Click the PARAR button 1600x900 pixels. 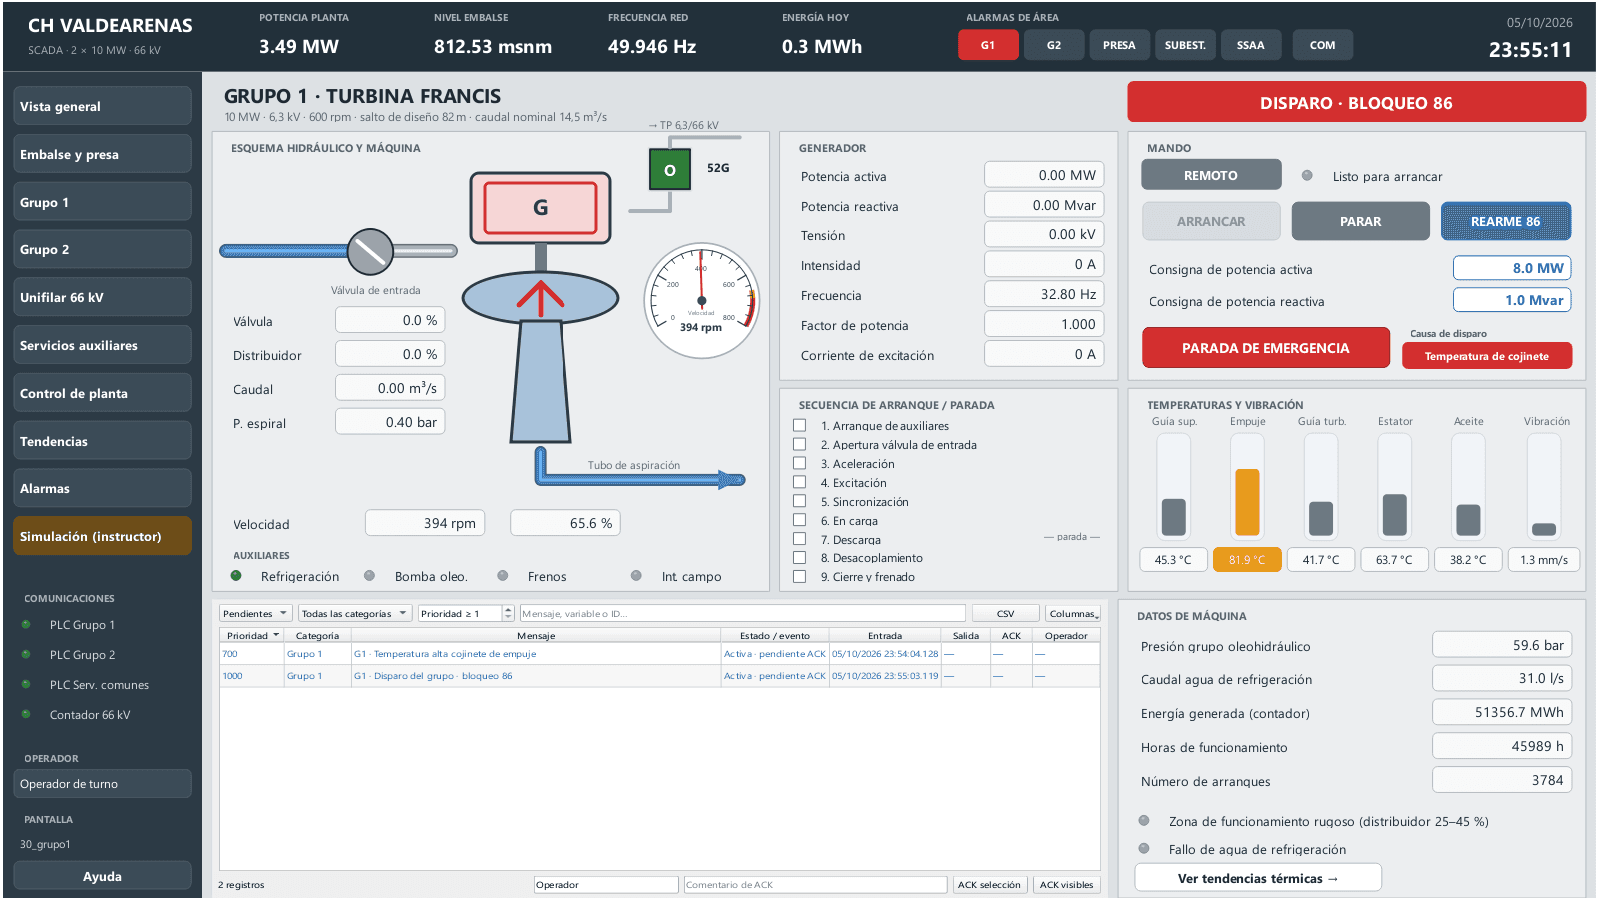coord(1360,221)
